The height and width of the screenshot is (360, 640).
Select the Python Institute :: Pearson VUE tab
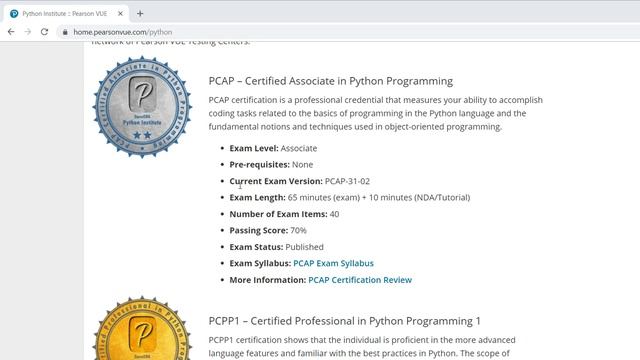tap(66, 13)
